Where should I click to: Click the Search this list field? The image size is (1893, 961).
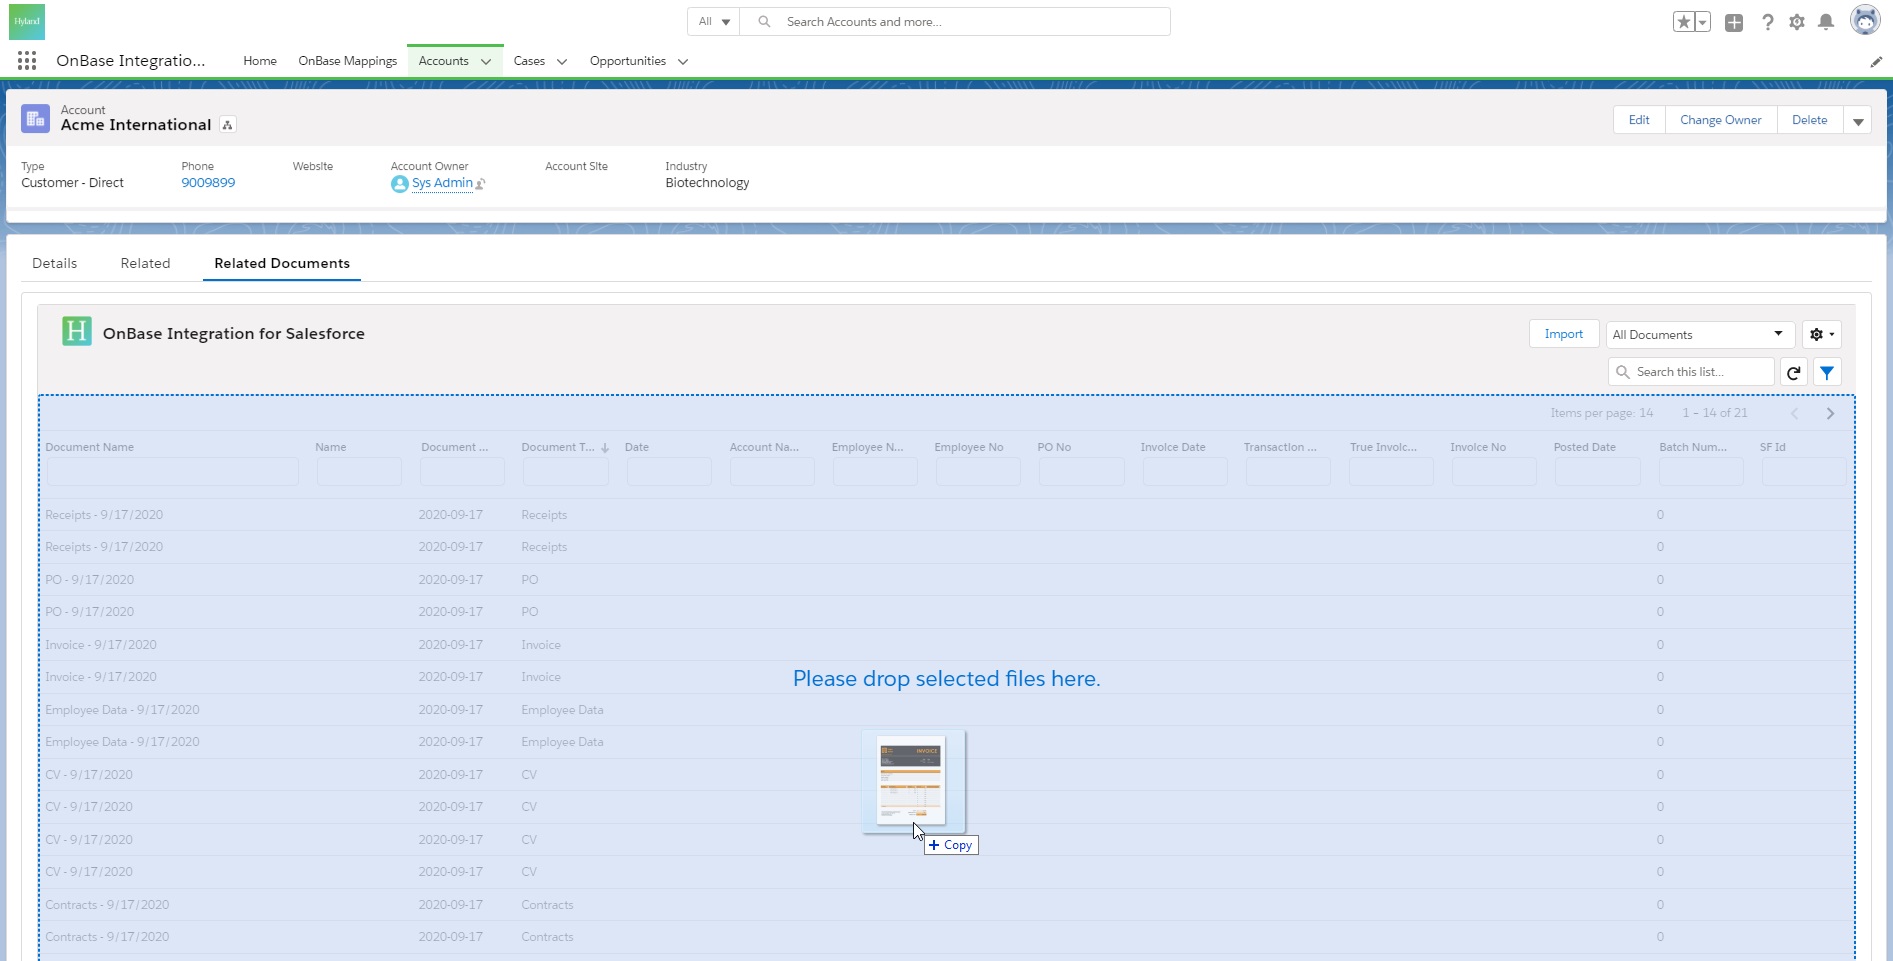(1700, 372)
